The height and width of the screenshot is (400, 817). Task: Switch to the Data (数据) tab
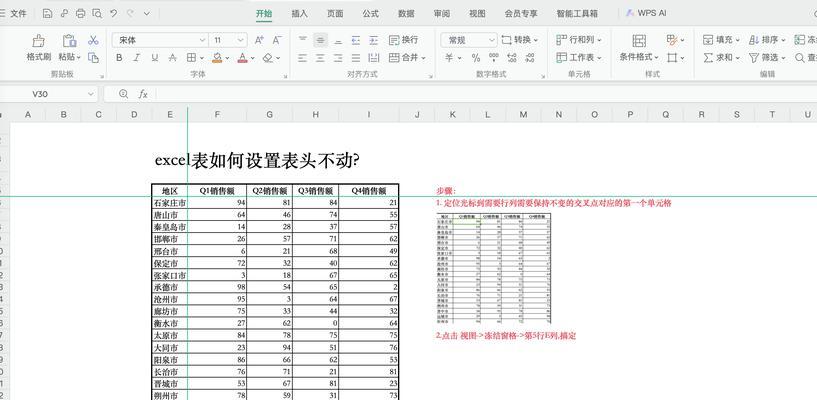point(406,14)
